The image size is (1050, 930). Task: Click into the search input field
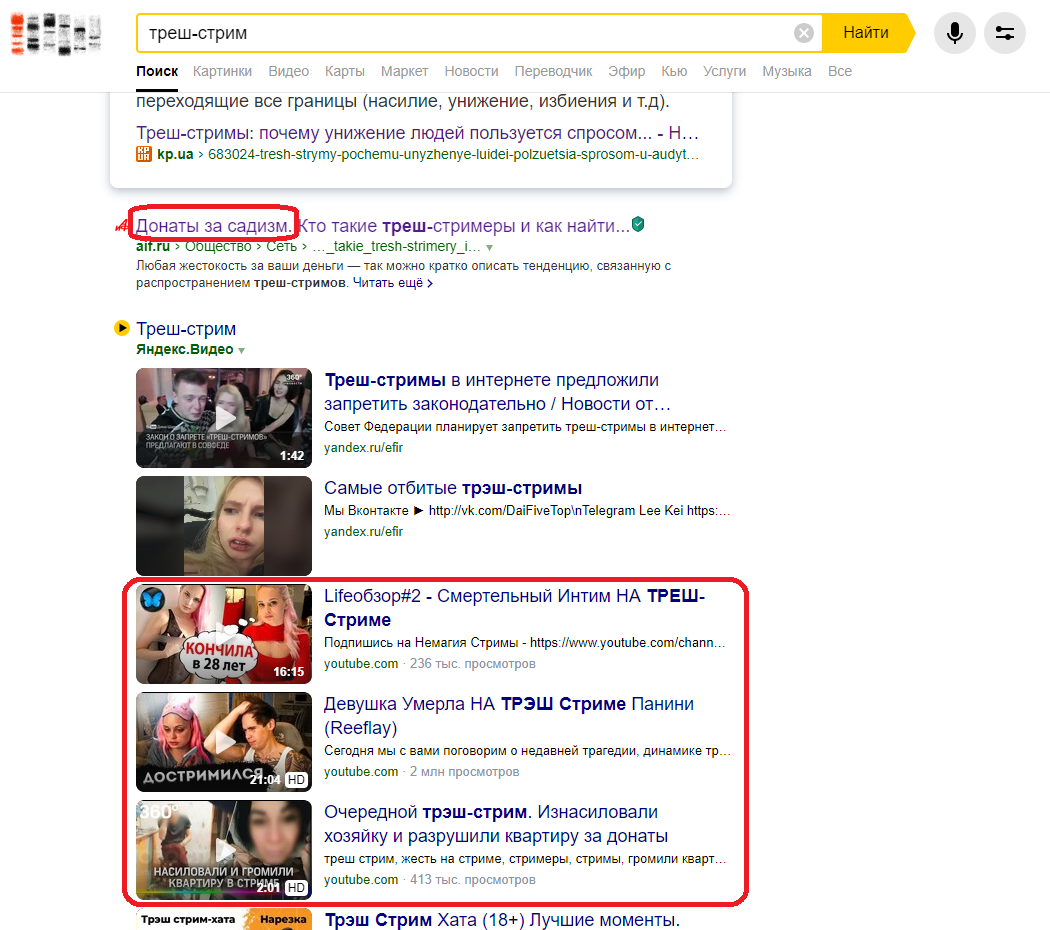click(460, 33)
